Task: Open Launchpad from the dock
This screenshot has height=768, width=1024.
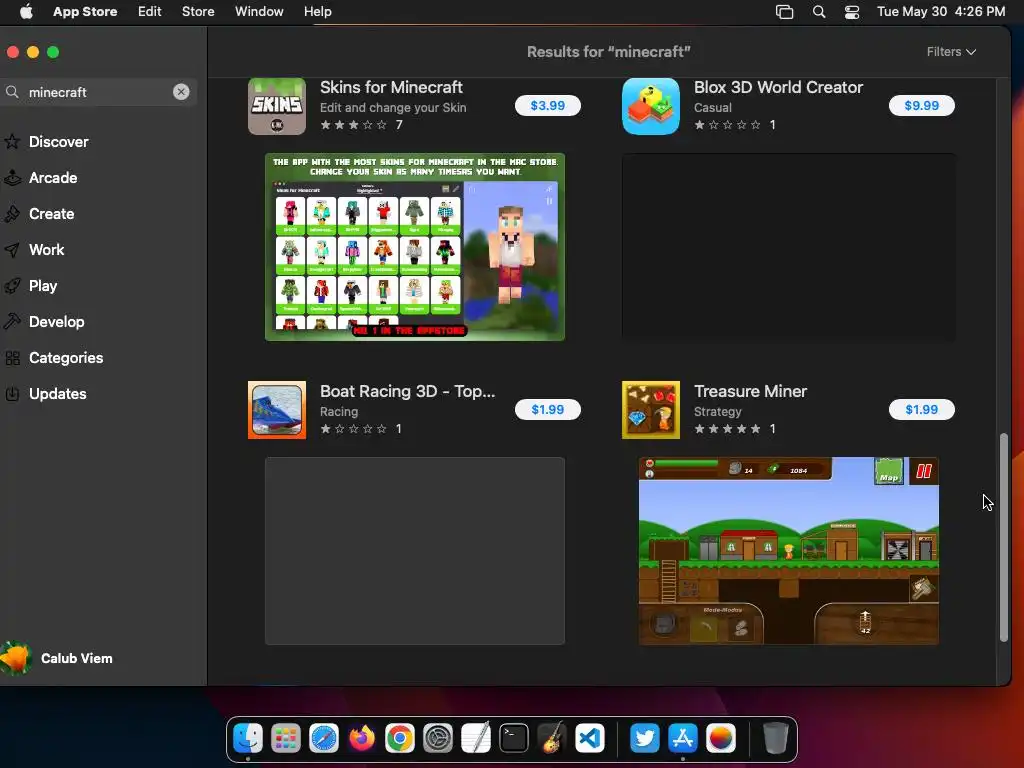Action: click(286, 739)
